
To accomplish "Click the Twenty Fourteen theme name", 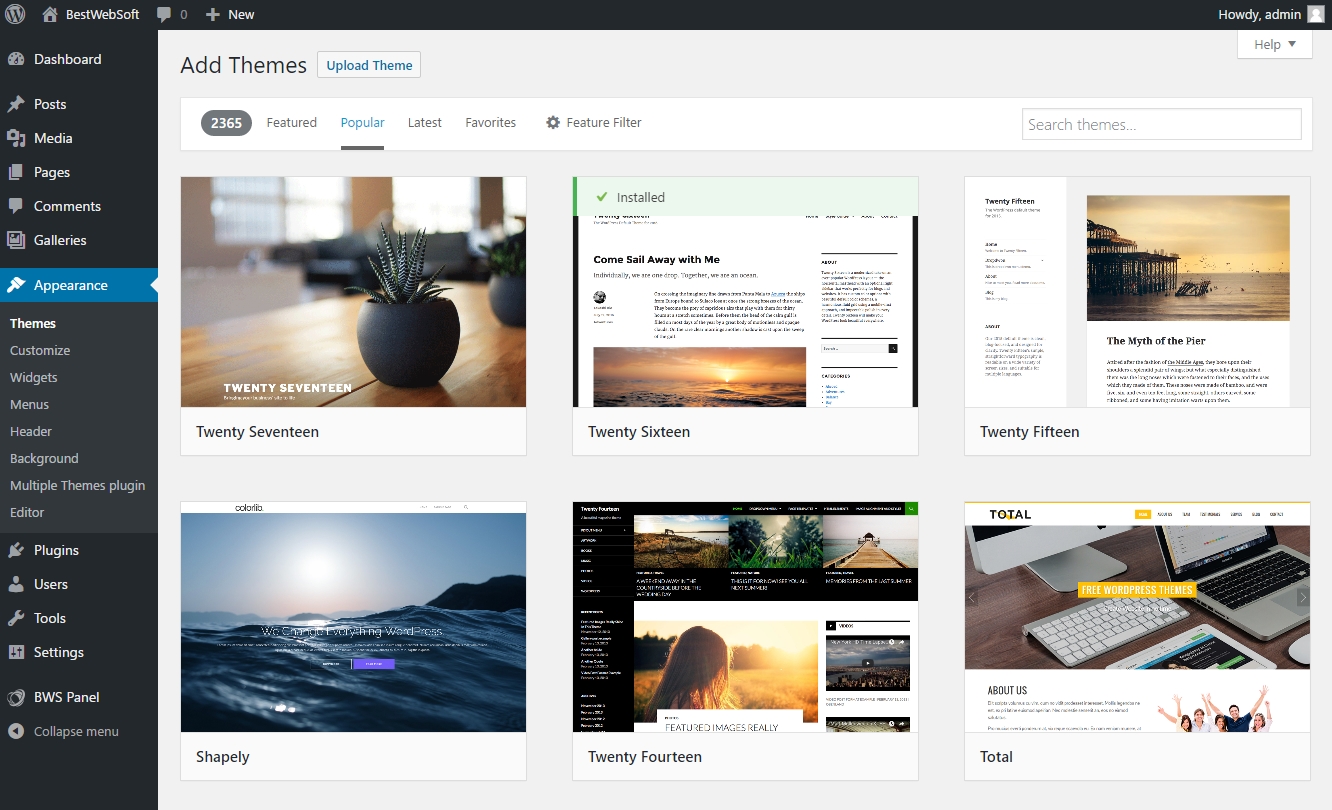I will tap(644, 757).
